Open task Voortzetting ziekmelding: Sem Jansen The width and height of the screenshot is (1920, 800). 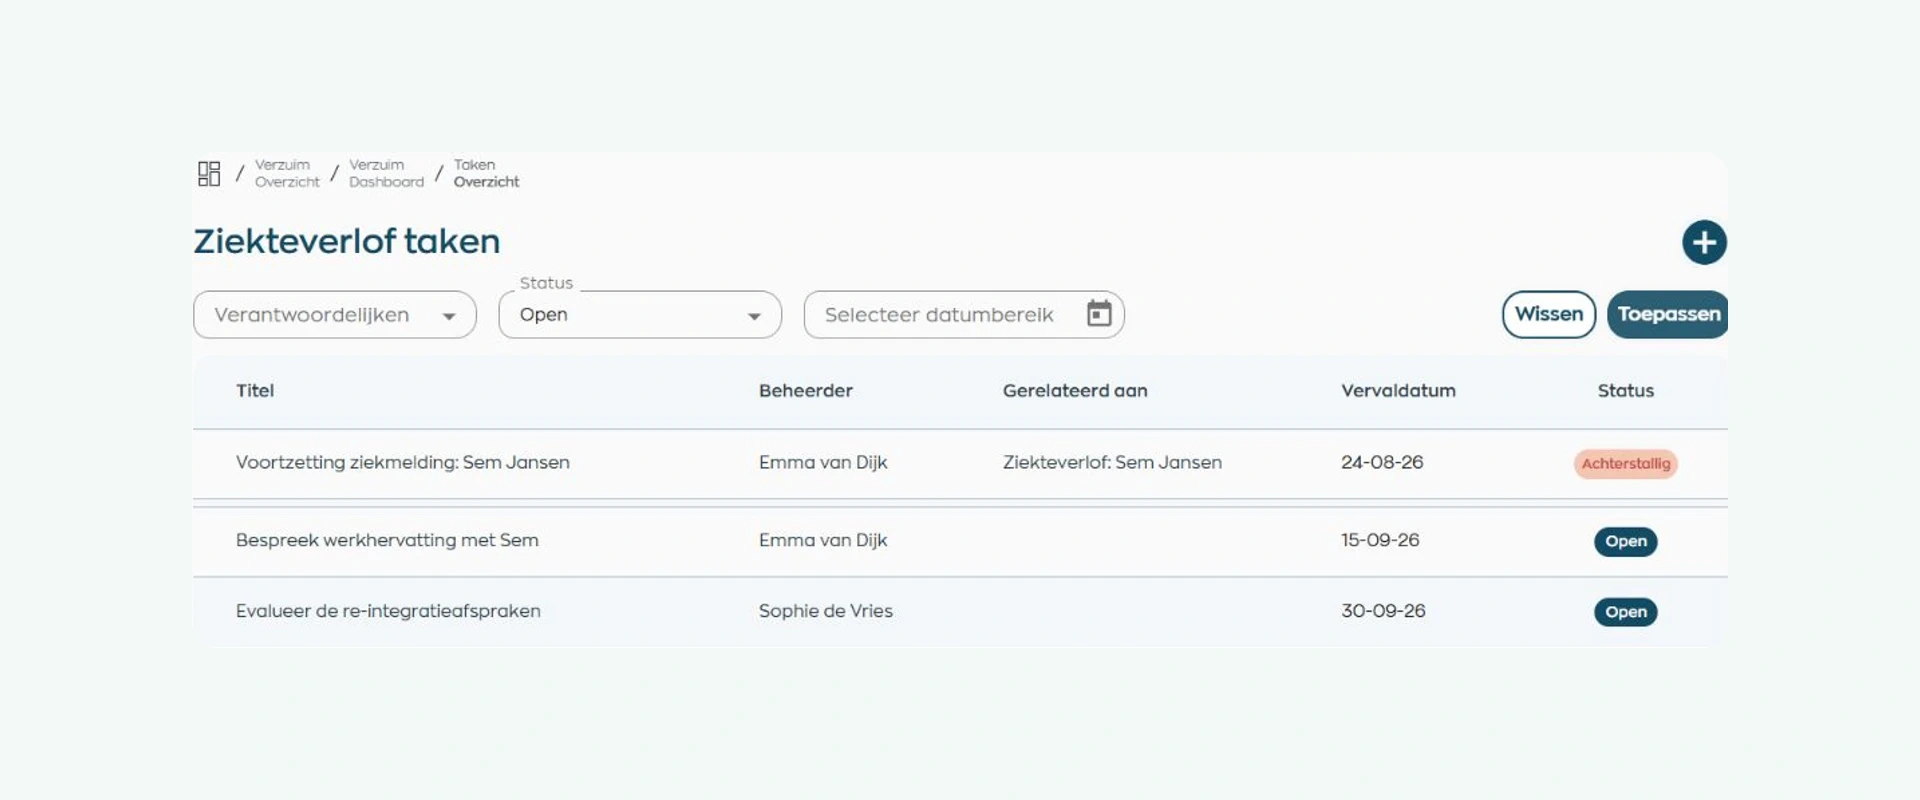pyautogui.click(x=403, y=463)
